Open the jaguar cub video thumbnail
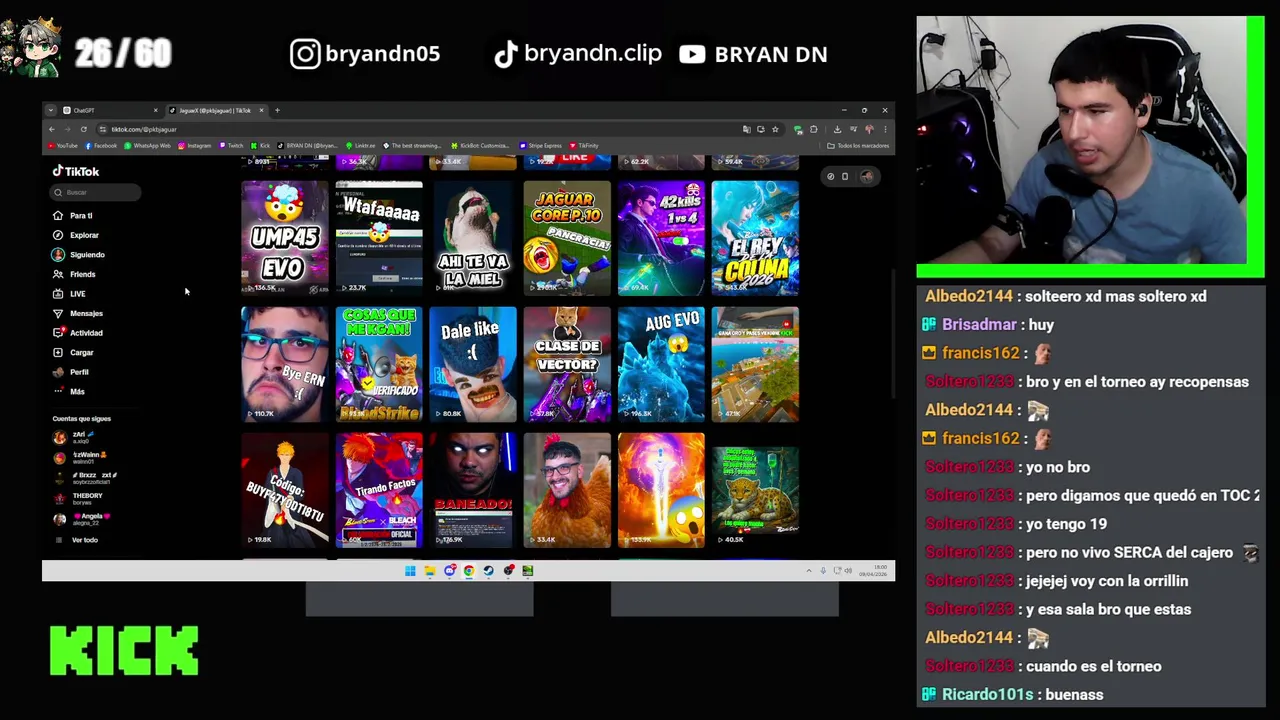1280x720 pixels. tap(755, 490)
